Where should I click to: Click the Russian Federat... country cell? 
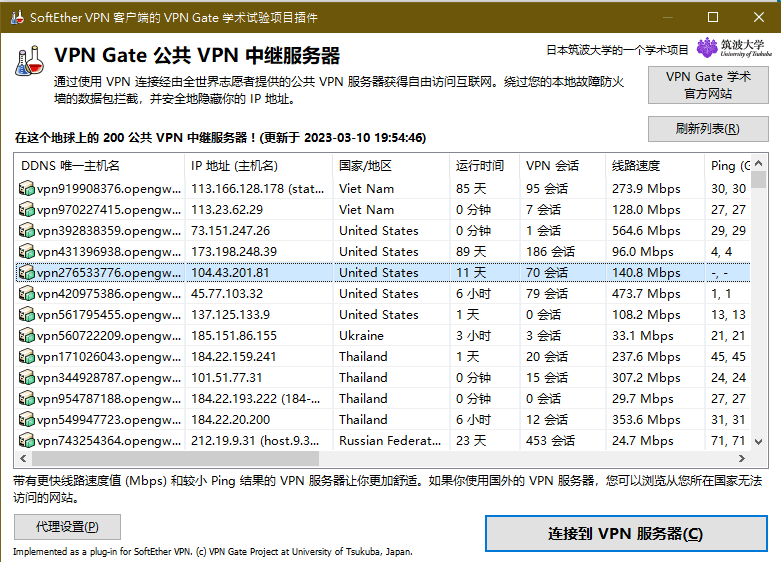click(x=390, y=440)
